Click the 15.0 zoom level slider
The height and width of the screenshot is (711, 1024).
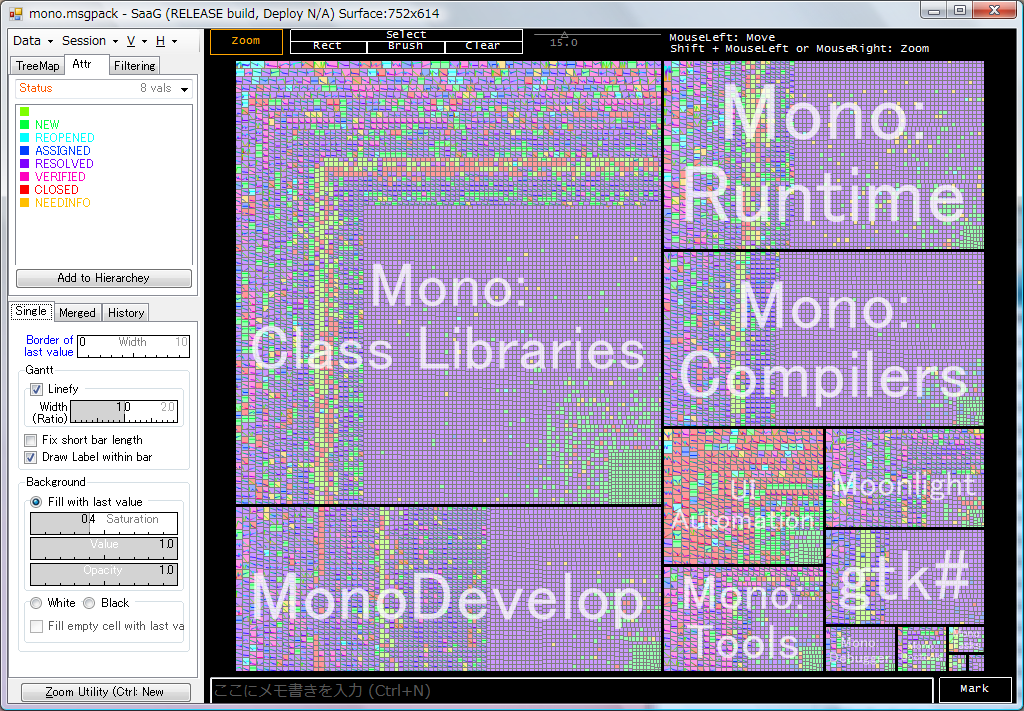click(598, 39)
